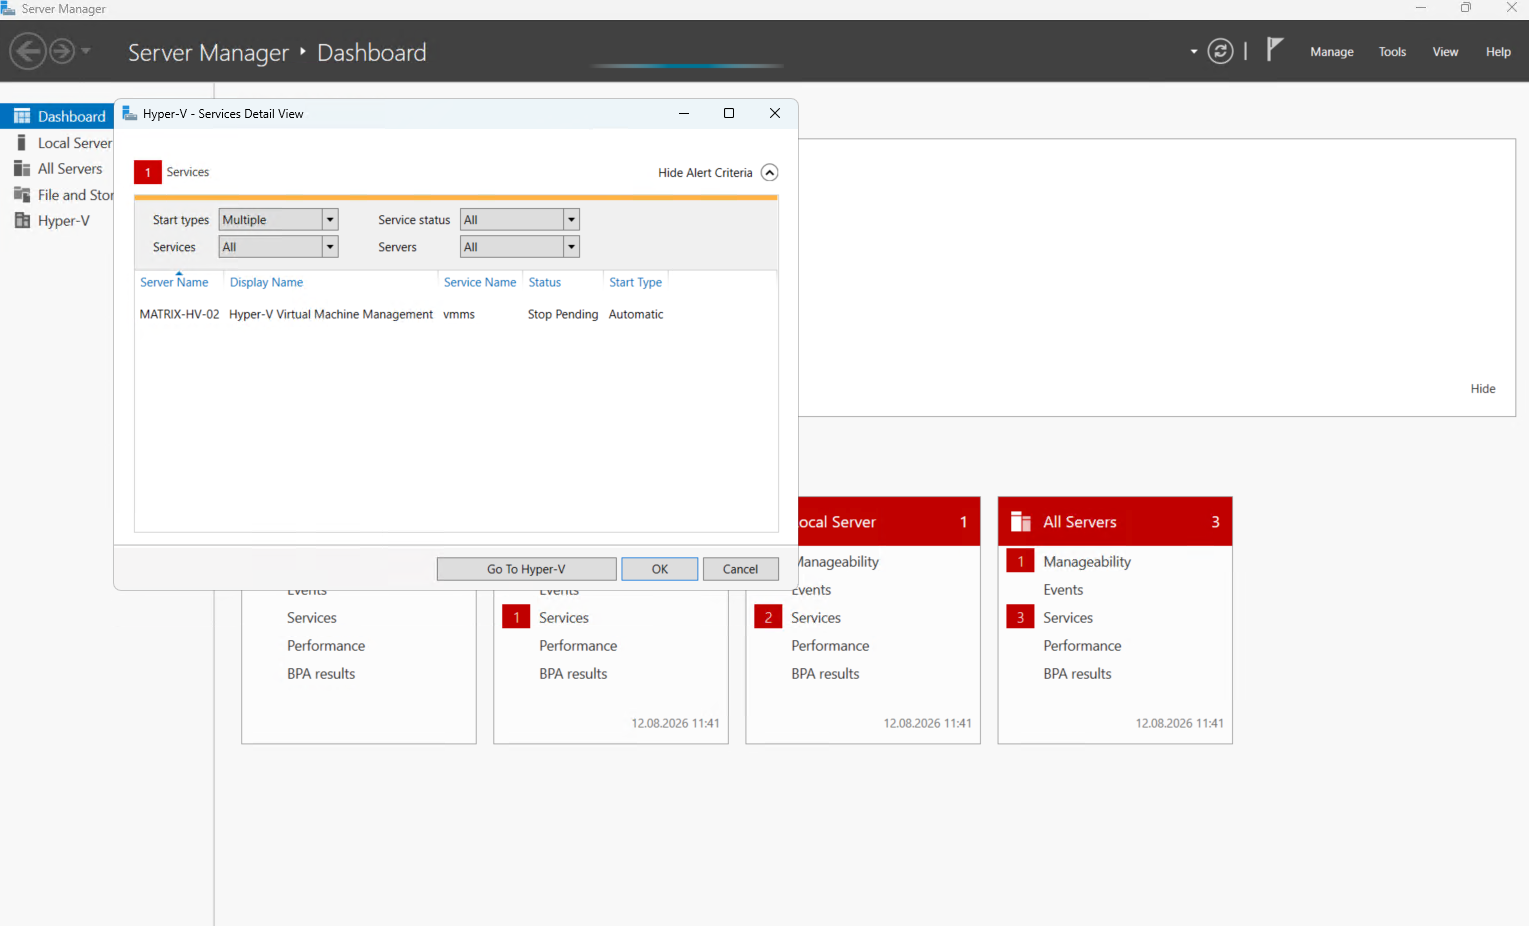Refresh the Server Manager dashboard
This screenshot has width=1529, height=926.
pos(1220,51)
